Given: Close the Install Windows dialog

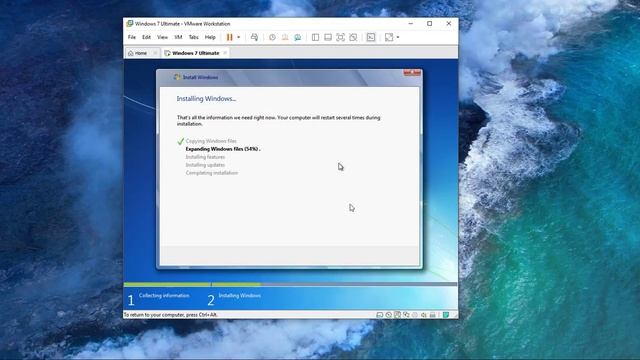Looking at the screenshot, I should coord(412,73).
